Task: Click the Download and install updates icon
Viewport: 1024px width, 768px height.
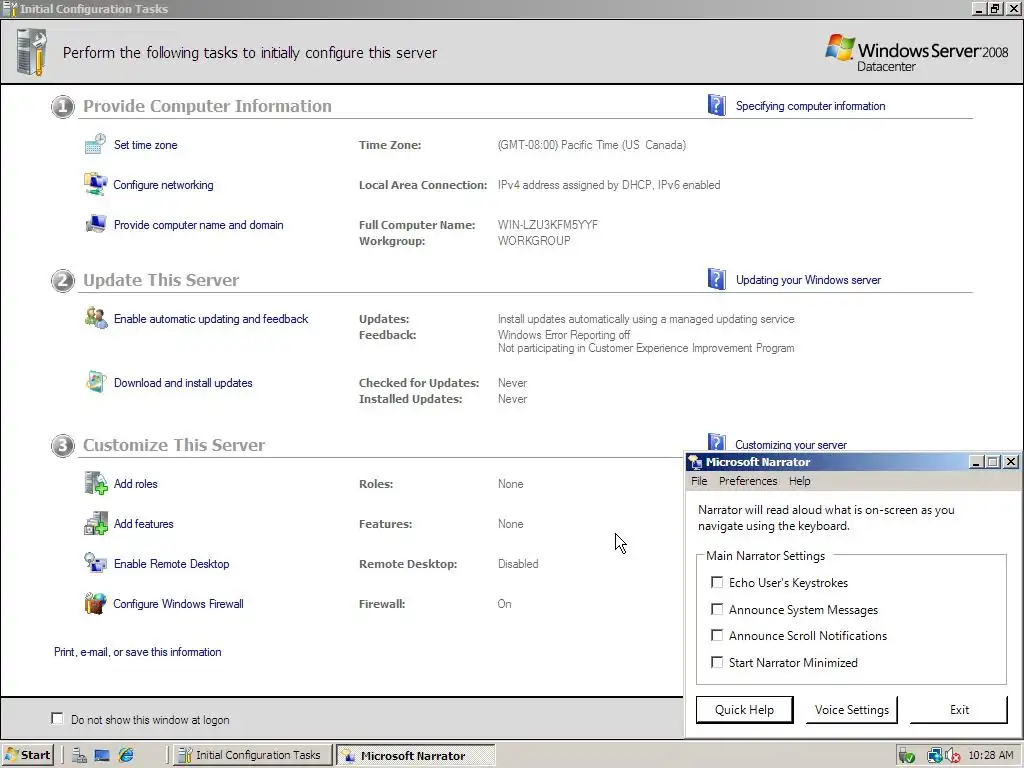Action: [x=95, y=382]
